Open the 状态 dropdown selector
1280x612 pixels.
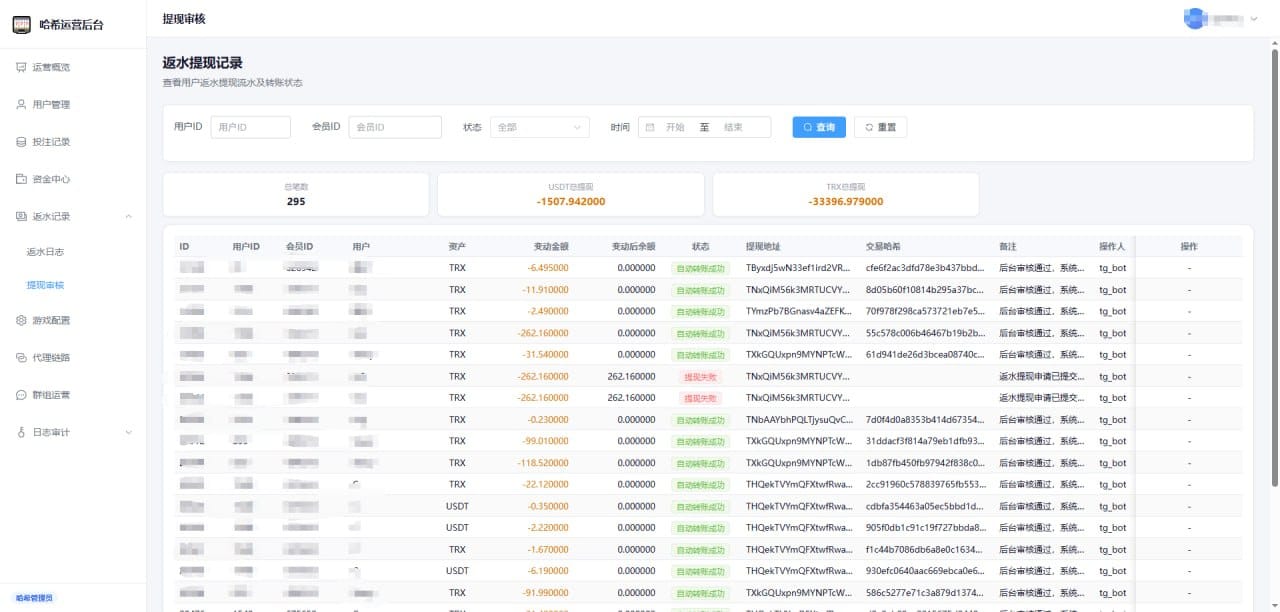[540, 127]
